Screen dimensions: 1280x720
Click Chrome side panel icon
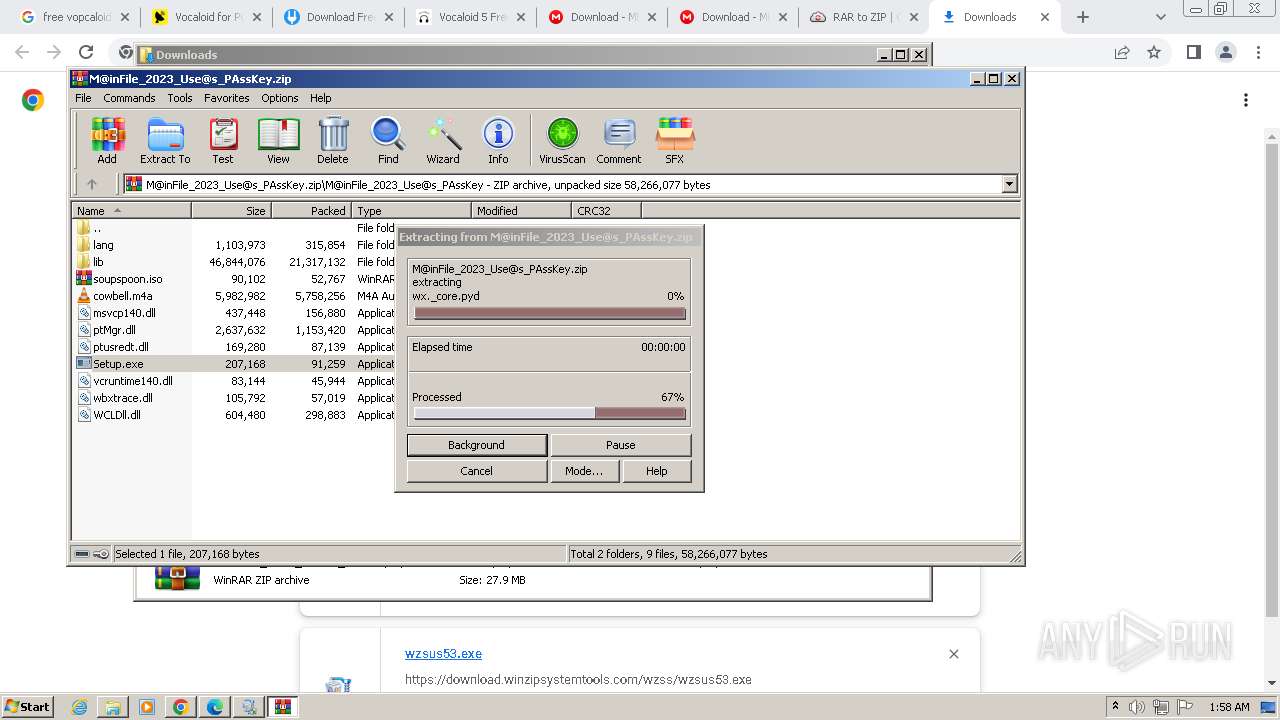pyautogui.click(x=1193, y=52)
